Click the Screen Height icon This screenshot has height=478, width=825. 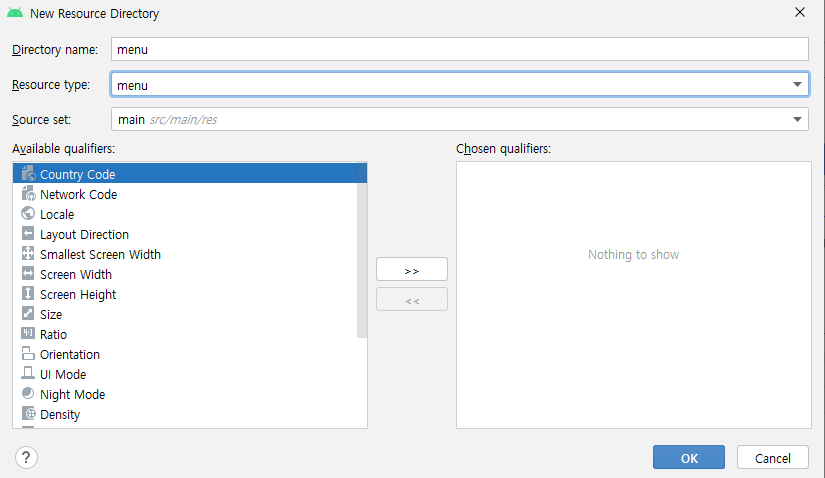coord(28,293)
